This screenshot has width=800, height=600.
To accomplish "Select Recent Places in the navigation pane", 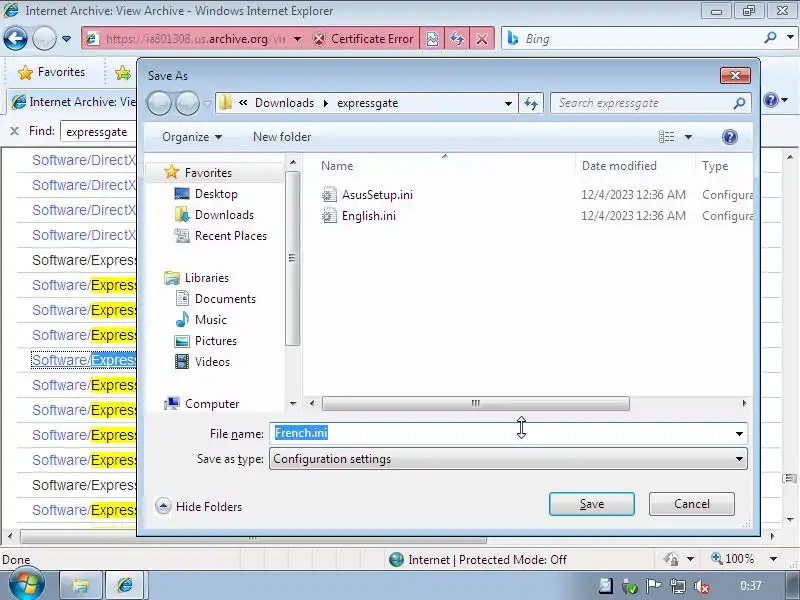I will click(231, 236).
